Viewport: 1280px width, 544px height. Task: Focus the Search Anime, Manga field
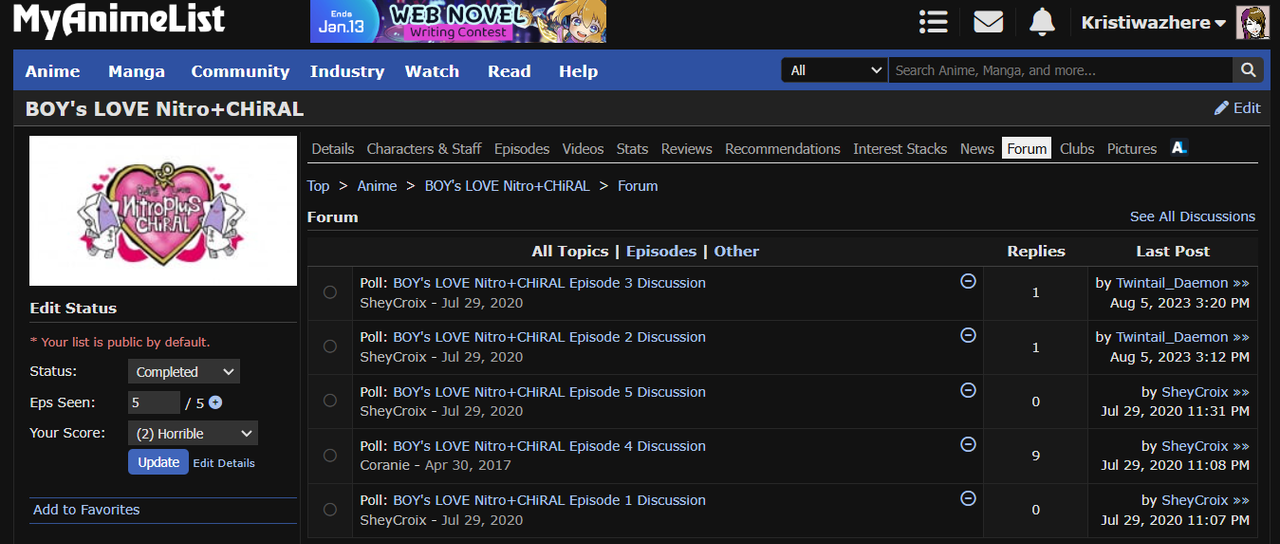[1061, 70]
